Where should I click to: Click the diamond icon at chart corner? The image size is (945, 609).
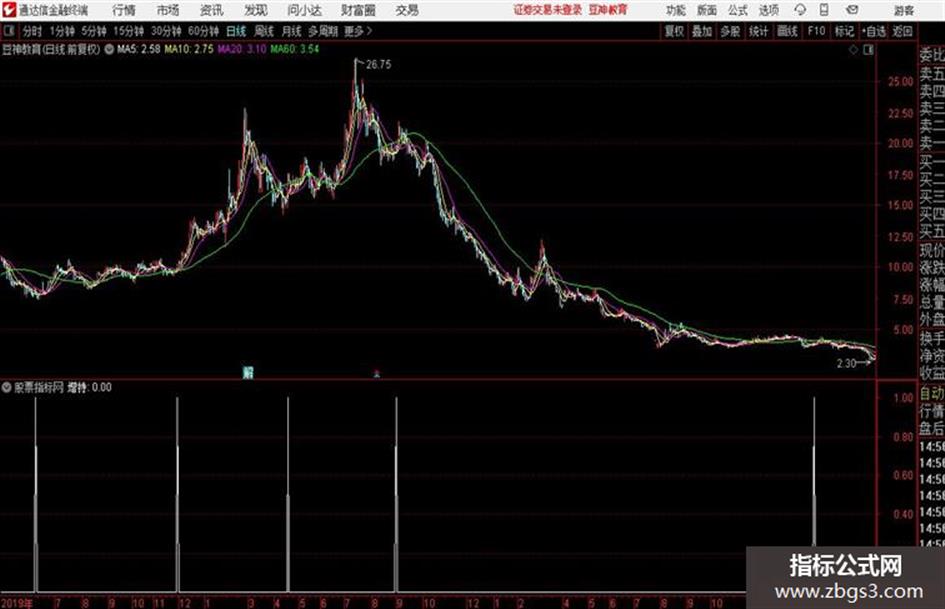pyautogui.click(x=853, y=50)
